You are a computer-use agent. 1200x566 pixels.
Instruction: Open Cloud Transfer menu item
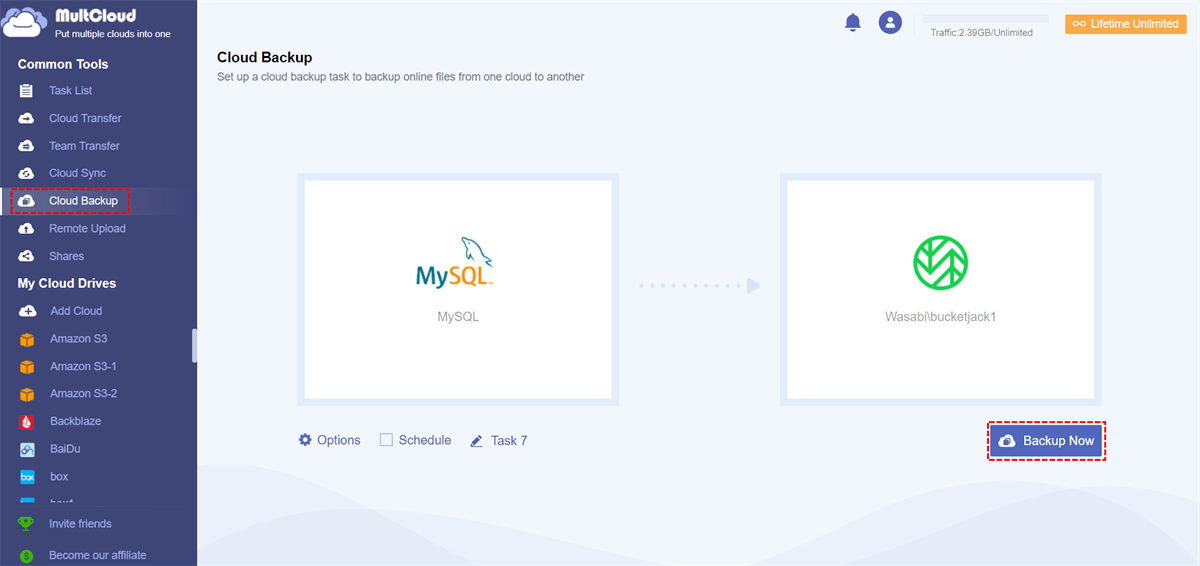(x=85, y=118)
